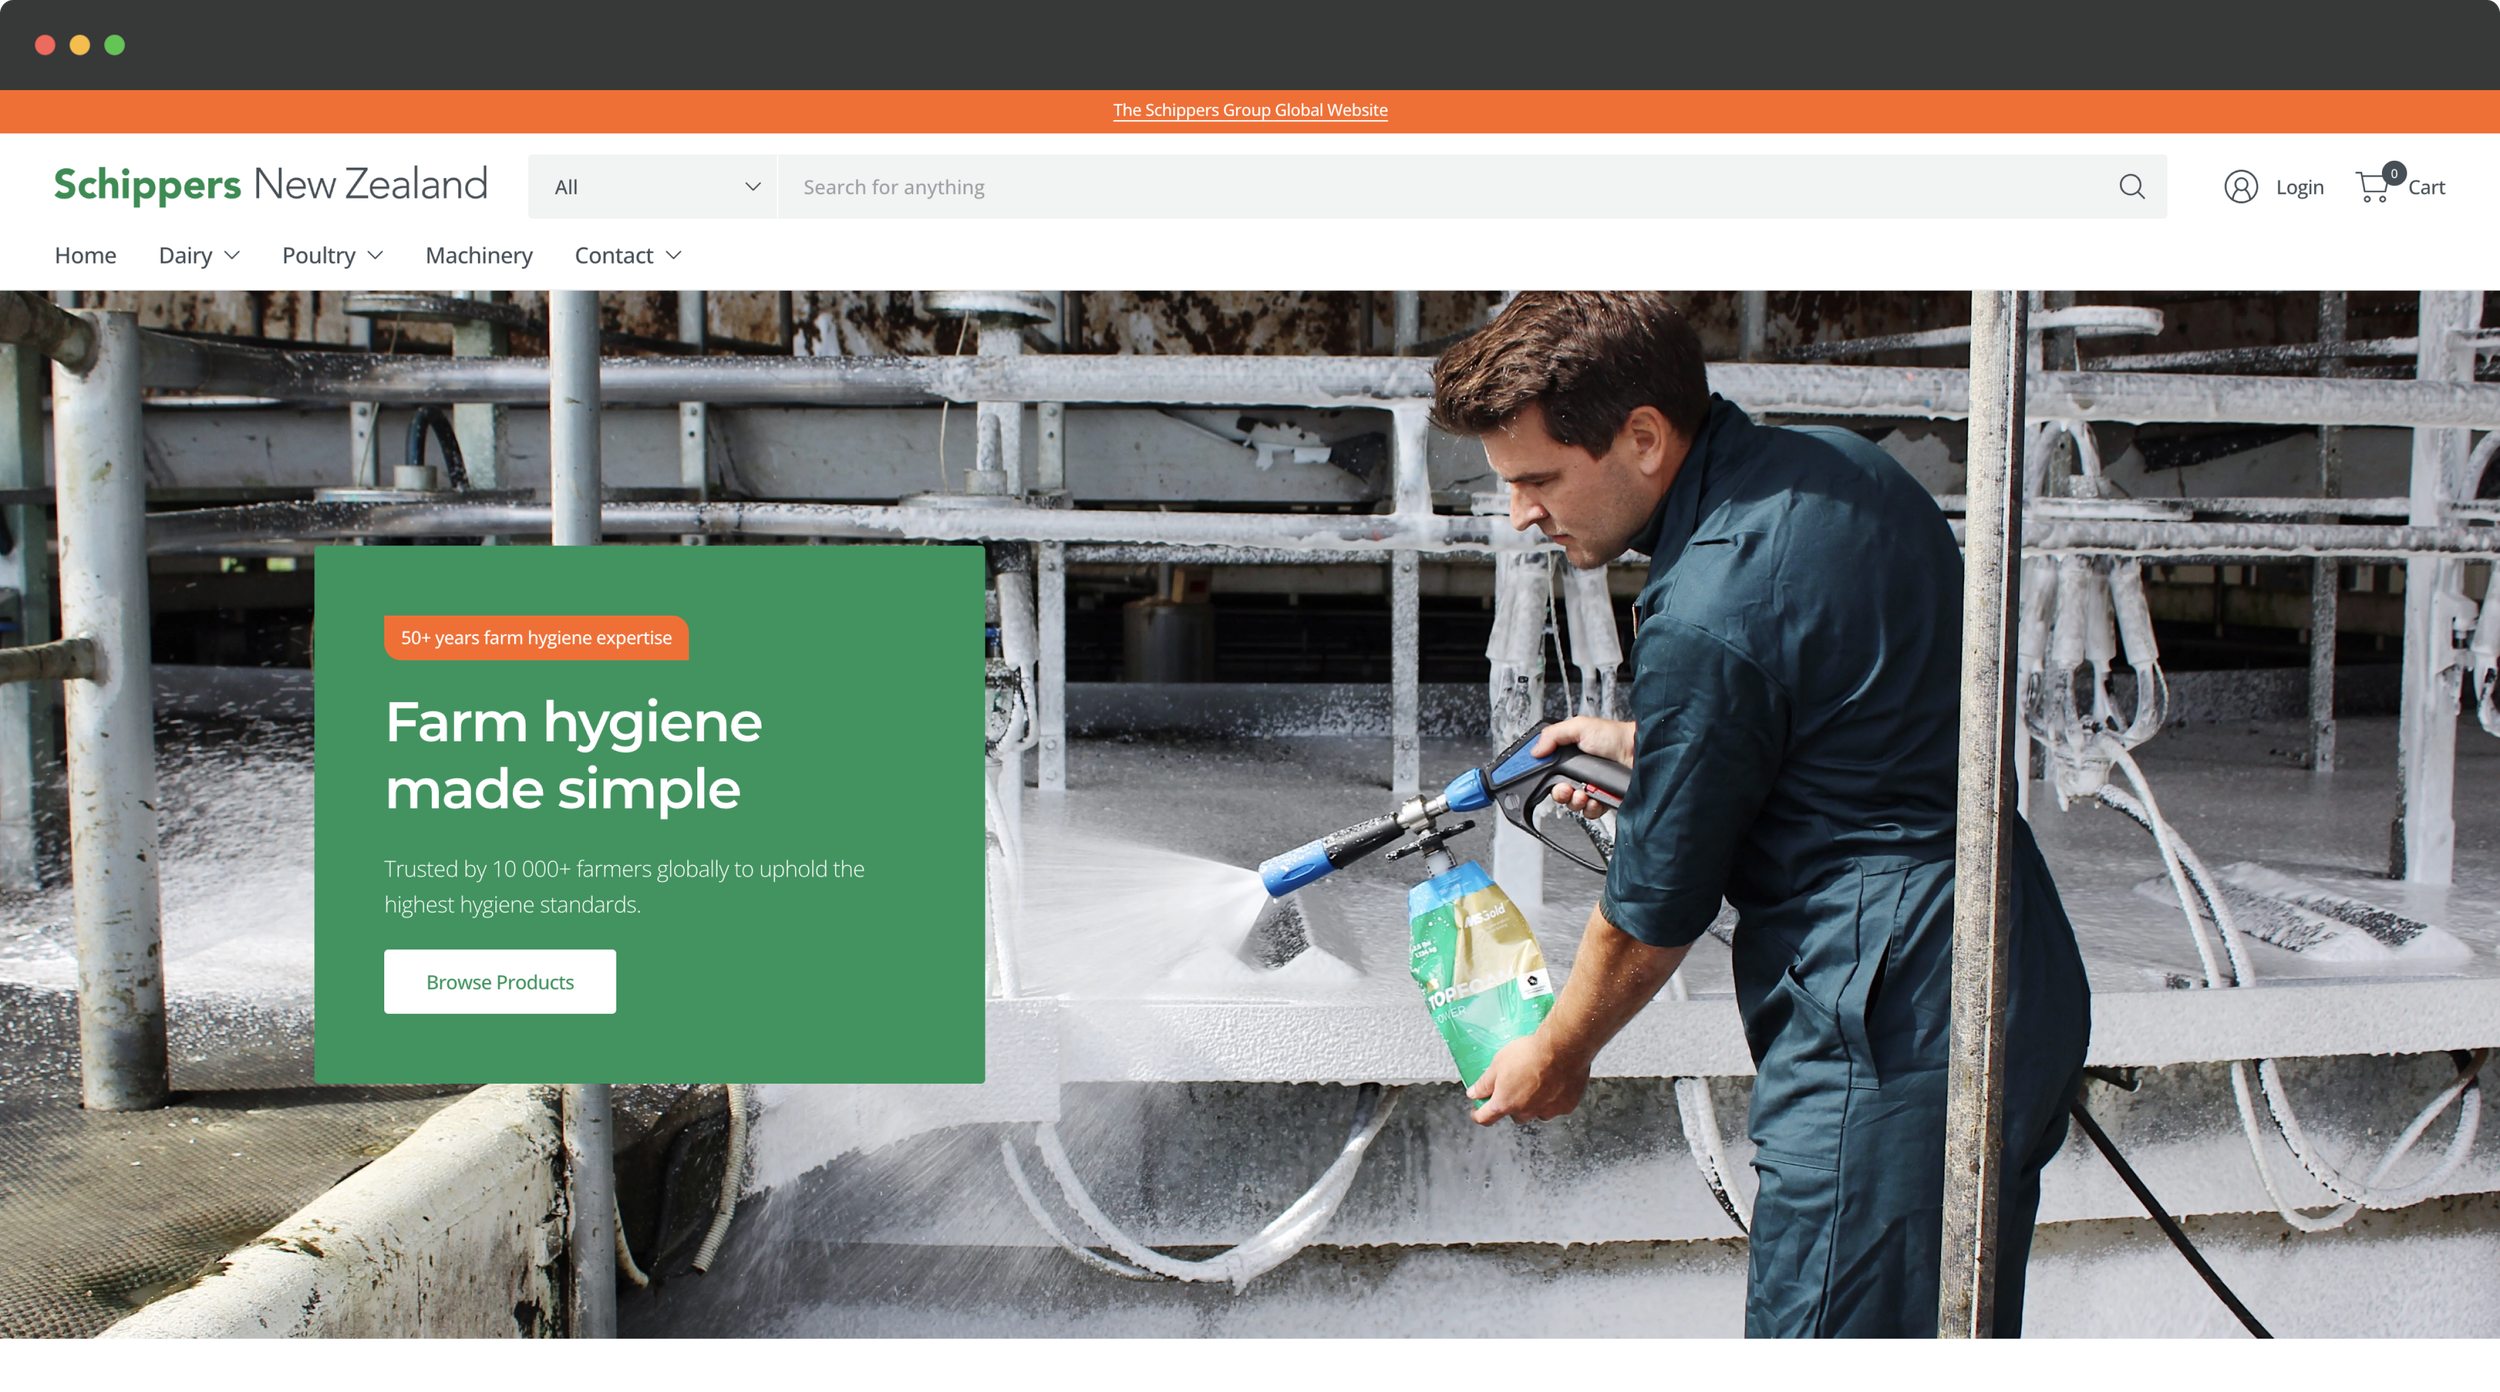Open the All category dropdown
This screenshot has height=1392, width=2500.
653,187
